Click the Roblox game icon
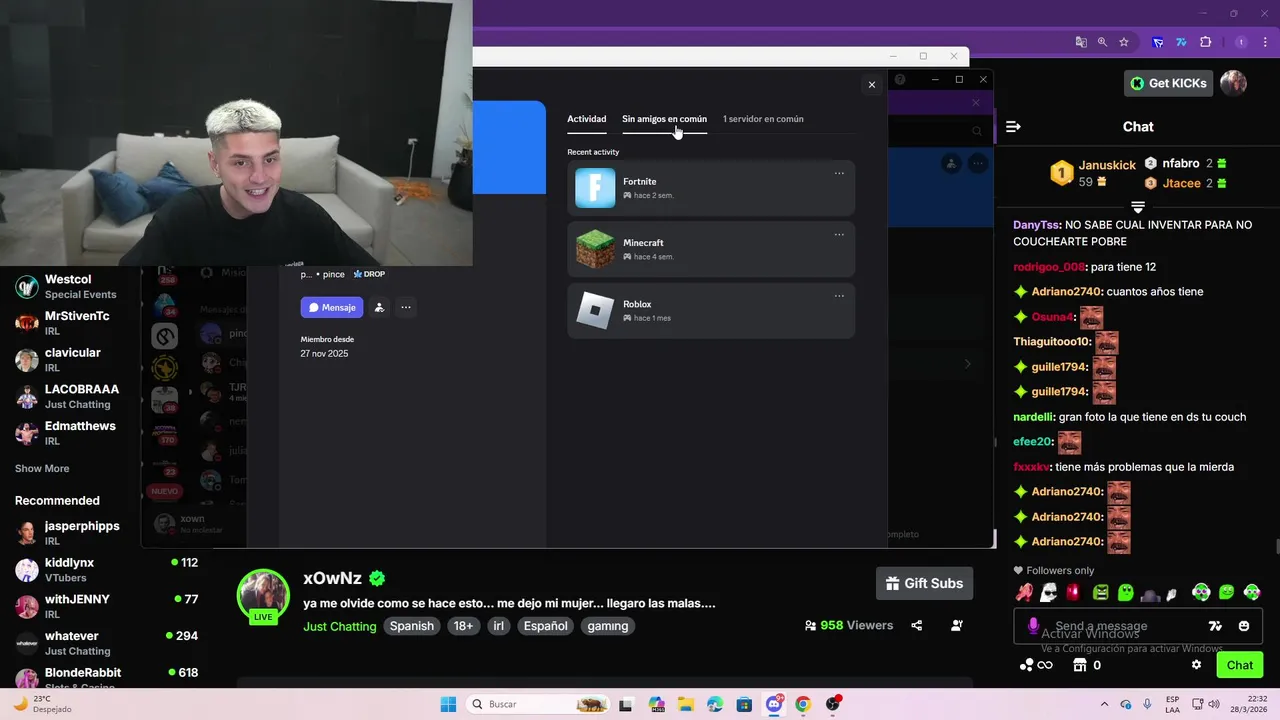This screenshot has height=720, width=1280. click(595, 310)
